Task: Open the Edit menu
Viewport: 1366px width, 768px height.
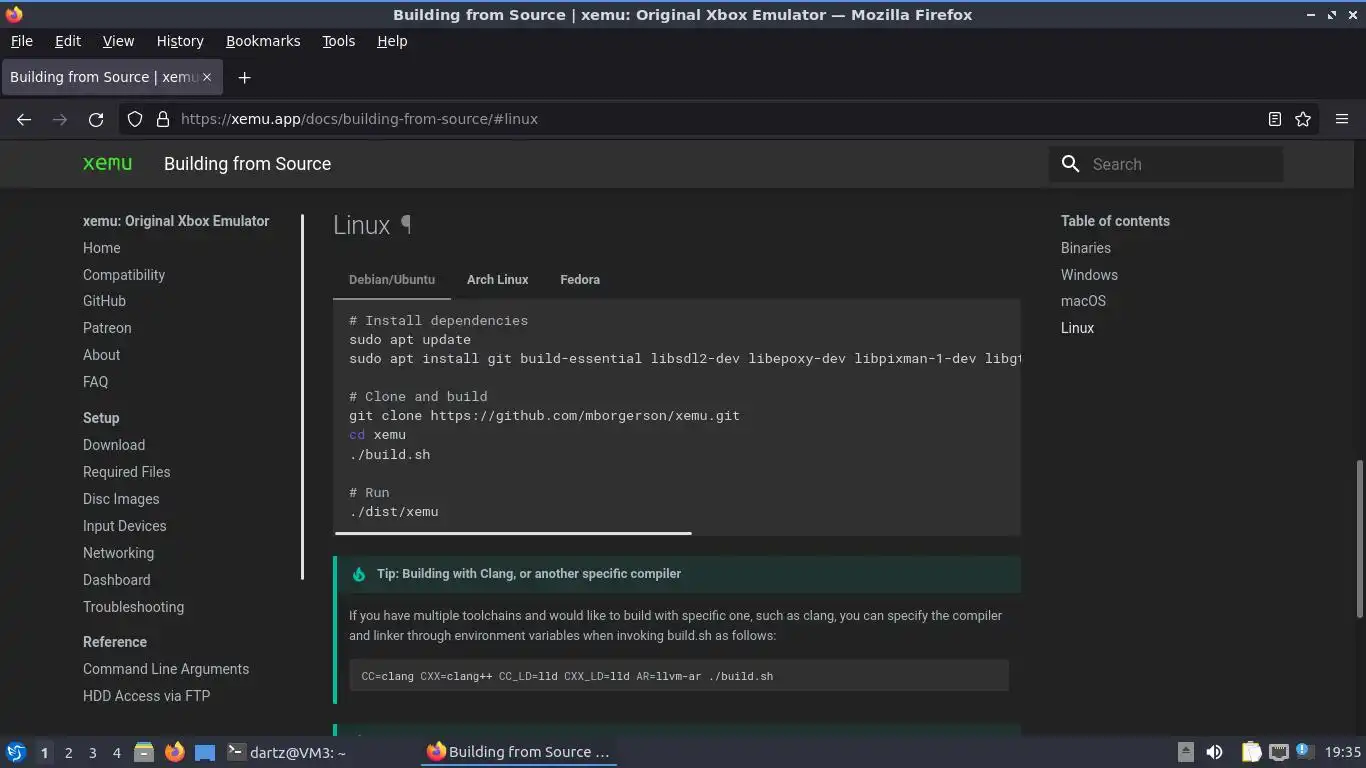Action: click(x=68, y=41)
